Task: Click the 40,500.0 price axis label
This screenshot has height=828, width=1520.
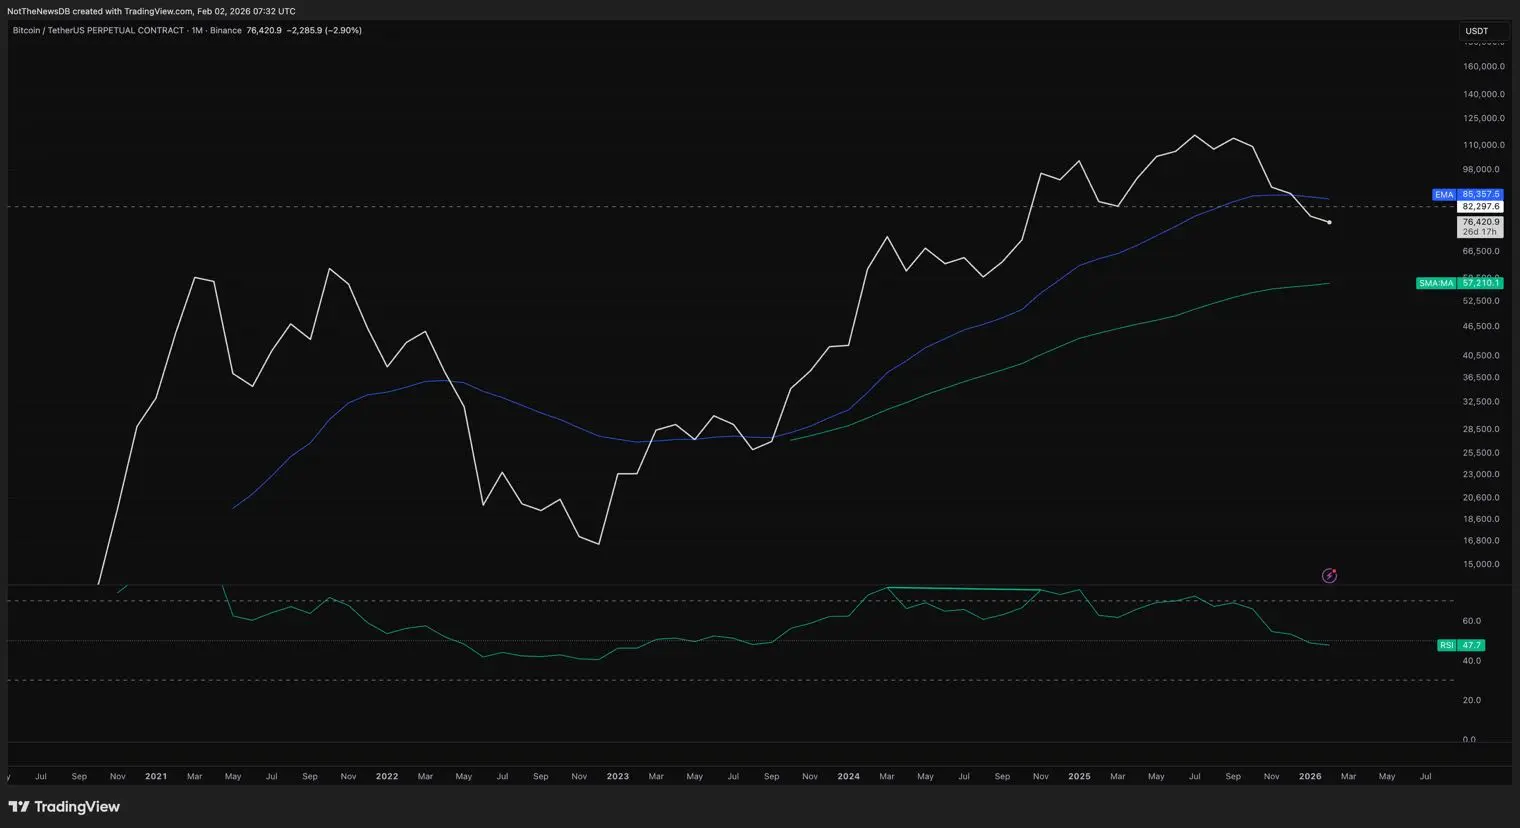Action: (x=1481, y=356)
